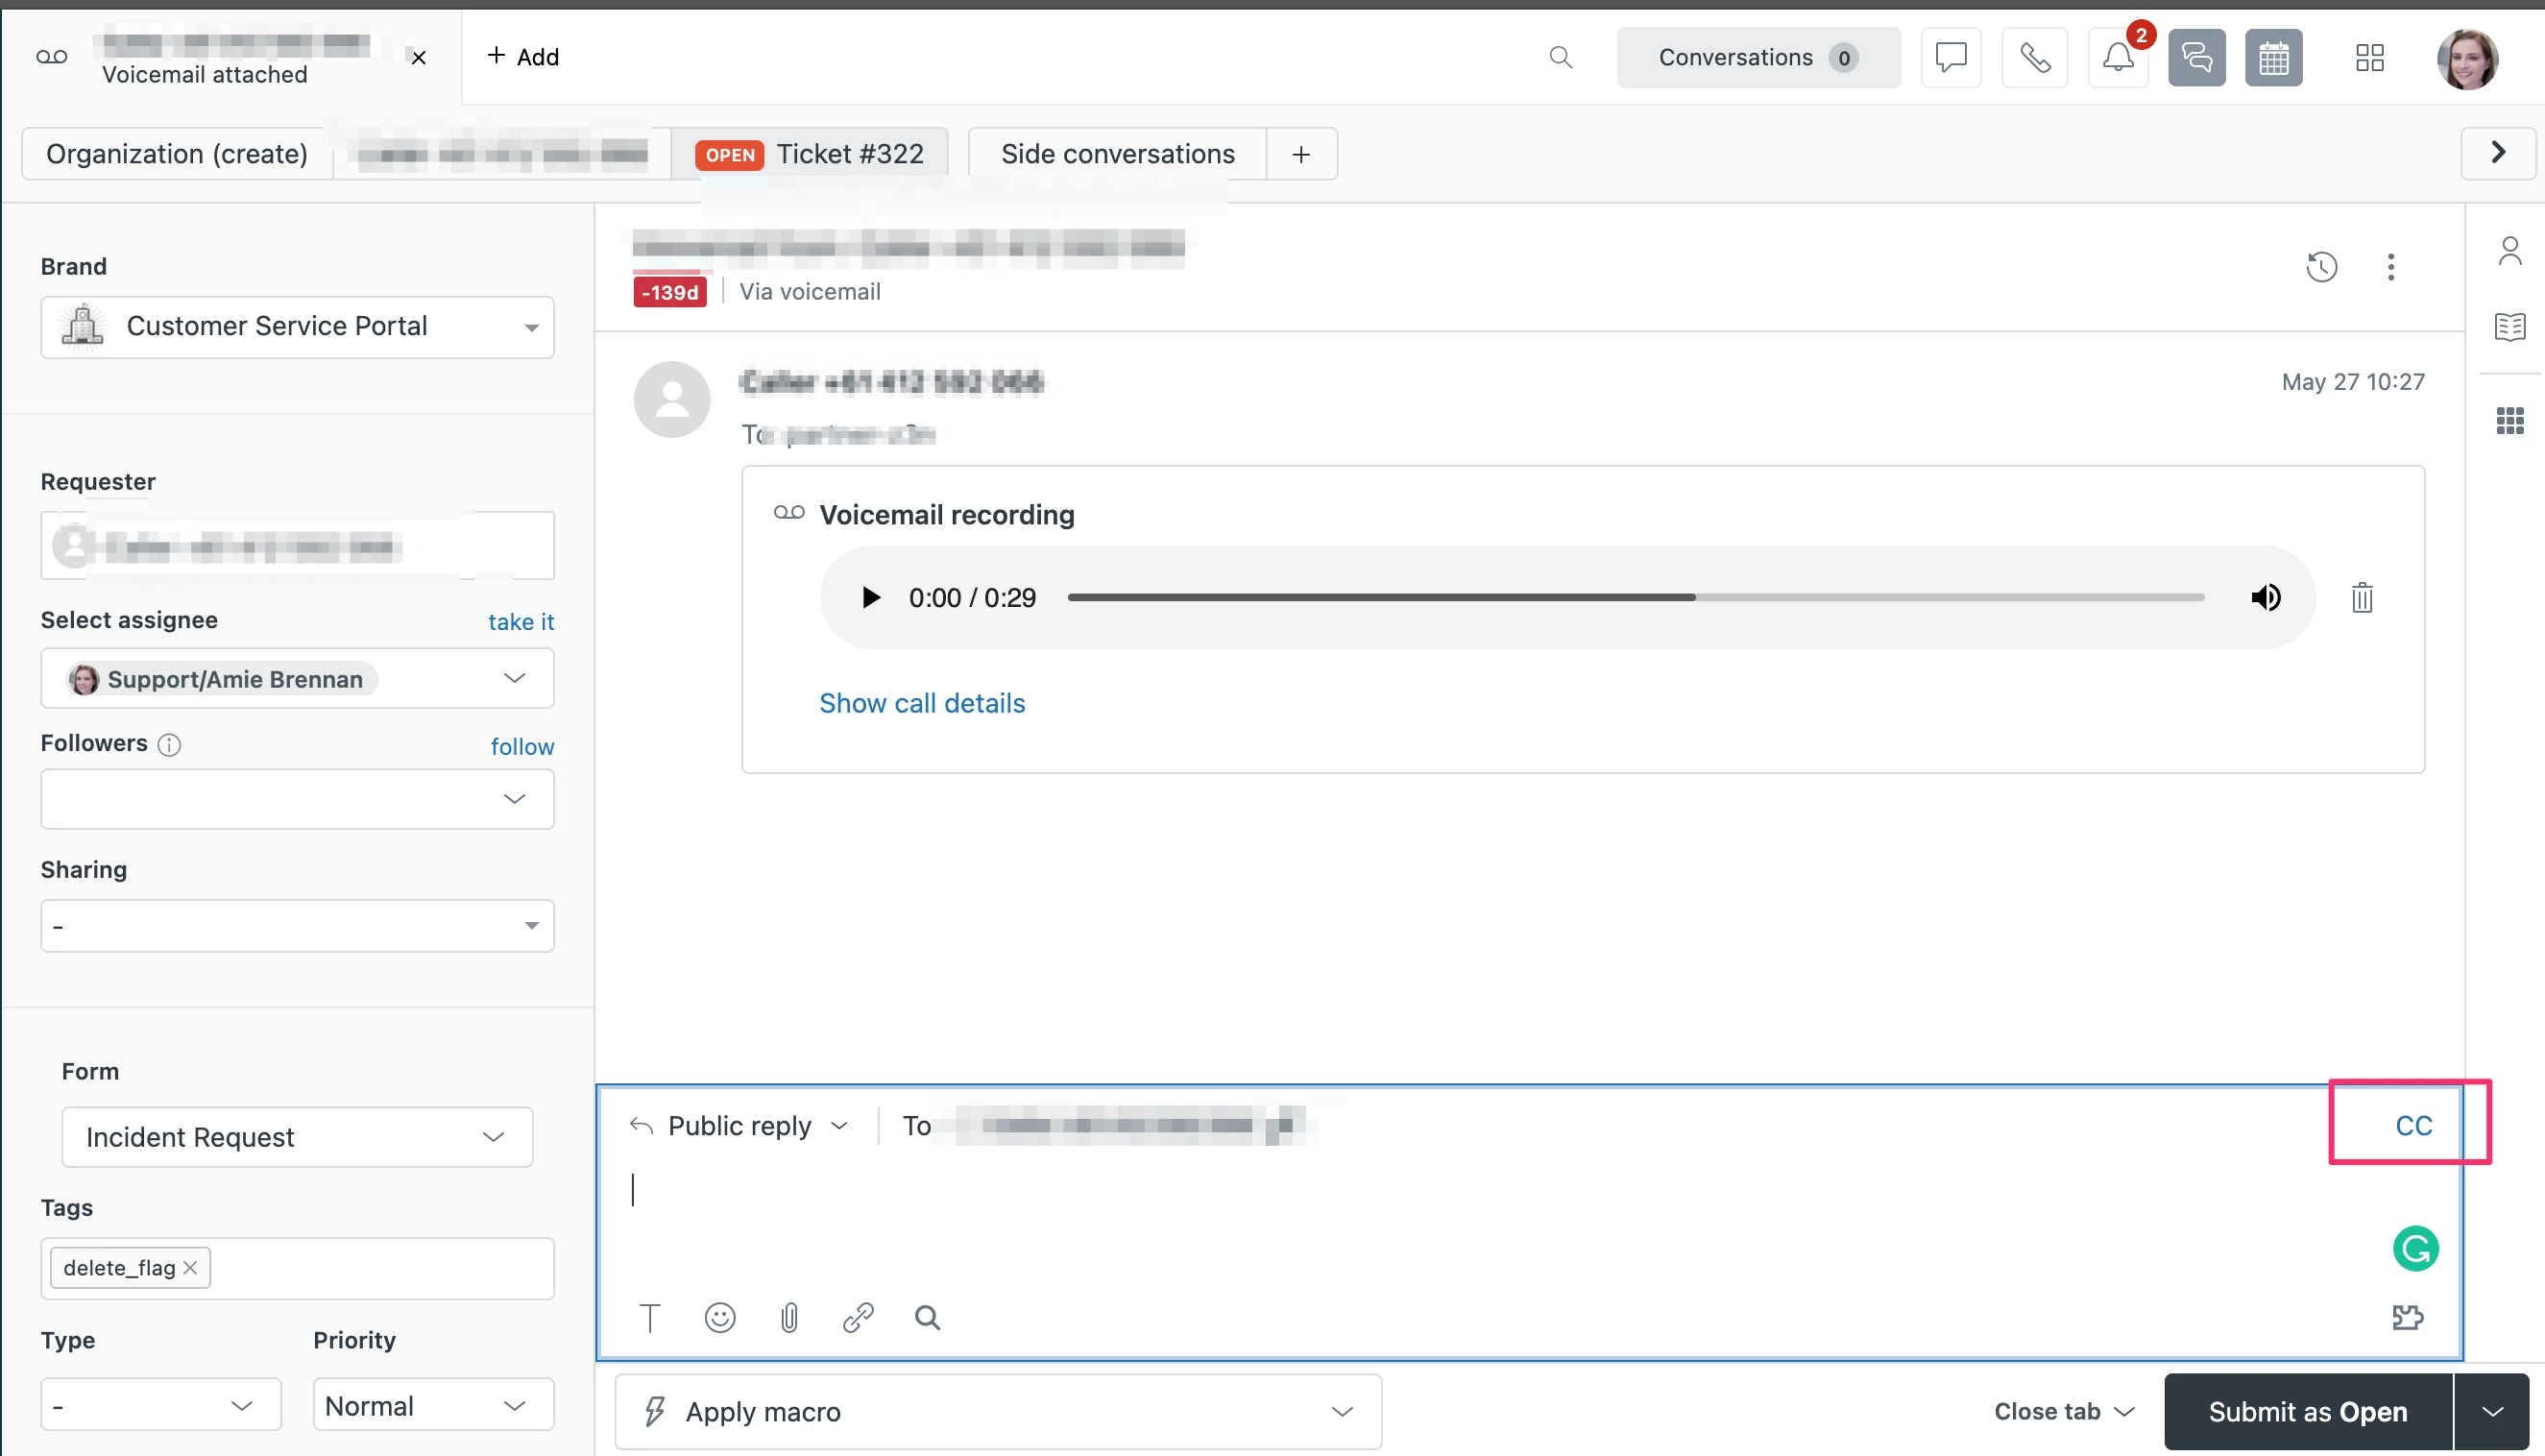Image resolution: width=2545 pixels, height=1456 pixels.
Task: Open the Priority Normal dropdown
Action: tap(433, 1405)
